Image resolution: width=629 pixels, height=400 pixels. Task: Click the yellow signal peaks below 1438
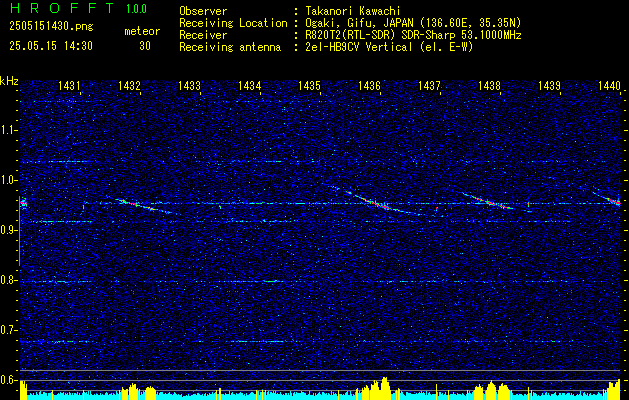[x=491, y=390]
